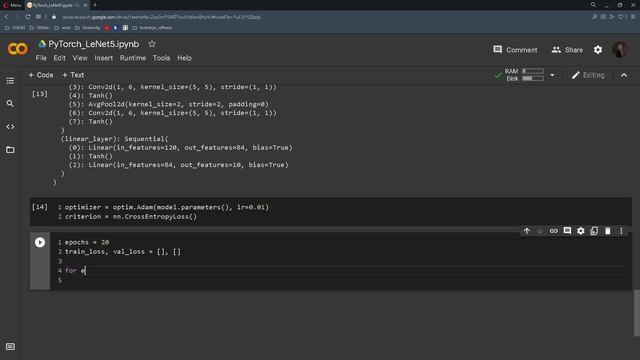Open the Editing mode dropdown
Screen dimensions: 640x360
point(588,75)
